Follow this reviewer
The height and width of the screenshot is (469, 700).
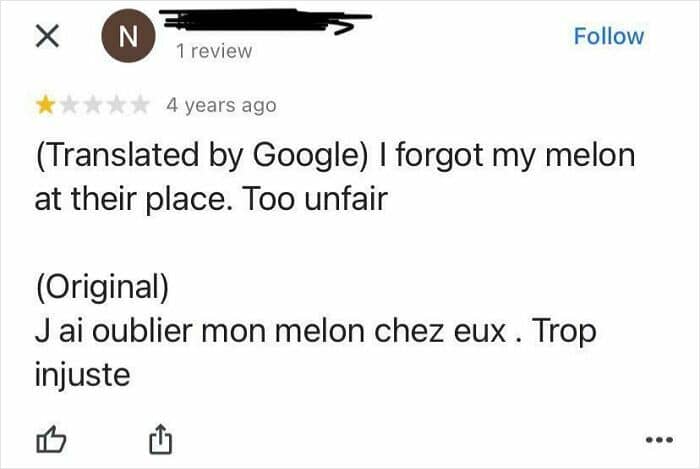[x=608, y=36]
